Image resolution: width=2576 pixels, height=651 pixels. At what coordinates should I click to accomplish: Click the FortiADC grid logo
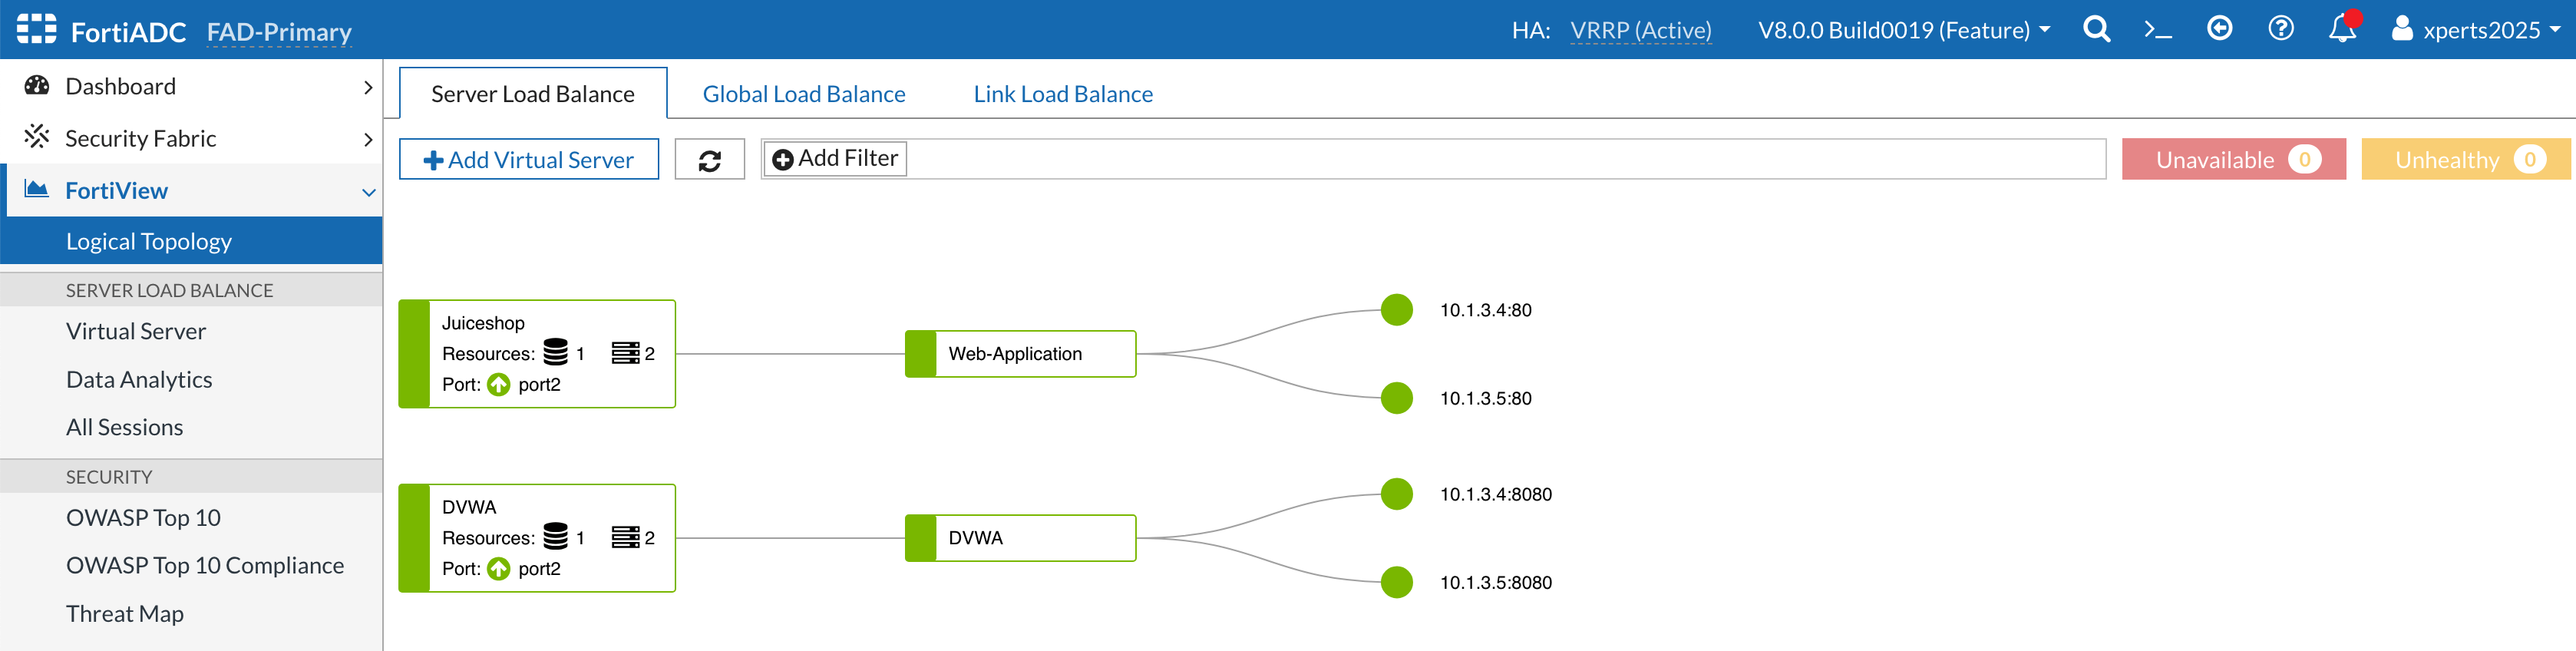(36, 29)
